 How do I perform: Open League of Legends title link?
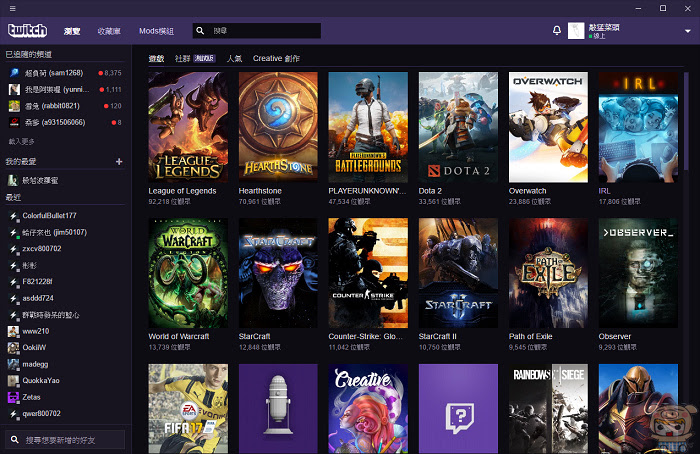182,191
